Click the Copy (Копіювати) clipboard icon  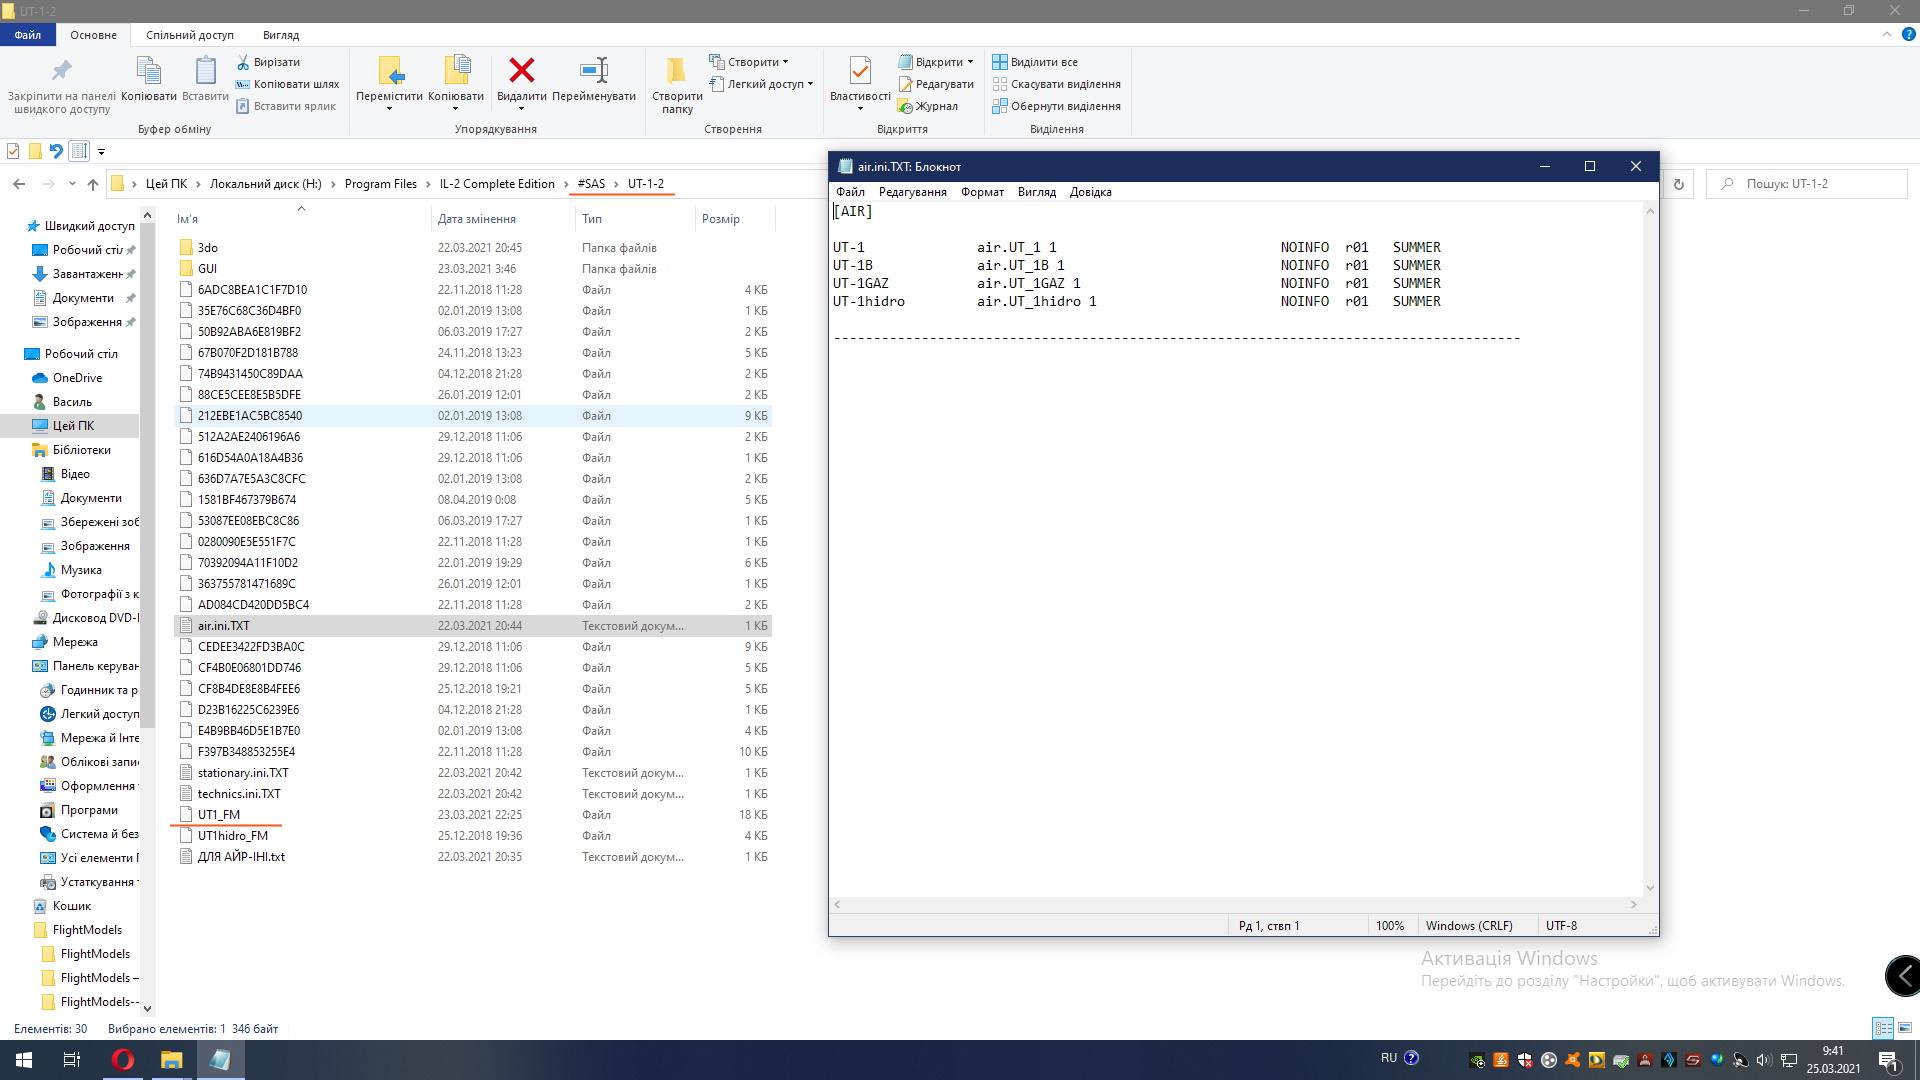click(148, 71)
